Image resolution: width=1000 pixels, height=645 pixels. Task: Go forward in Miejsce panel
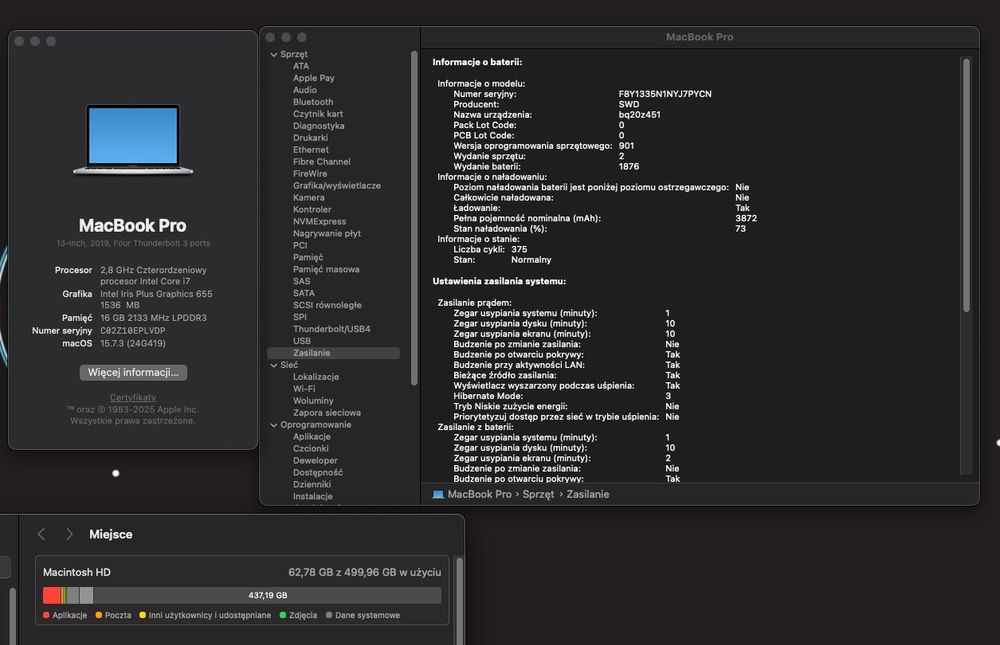point(69,534)
